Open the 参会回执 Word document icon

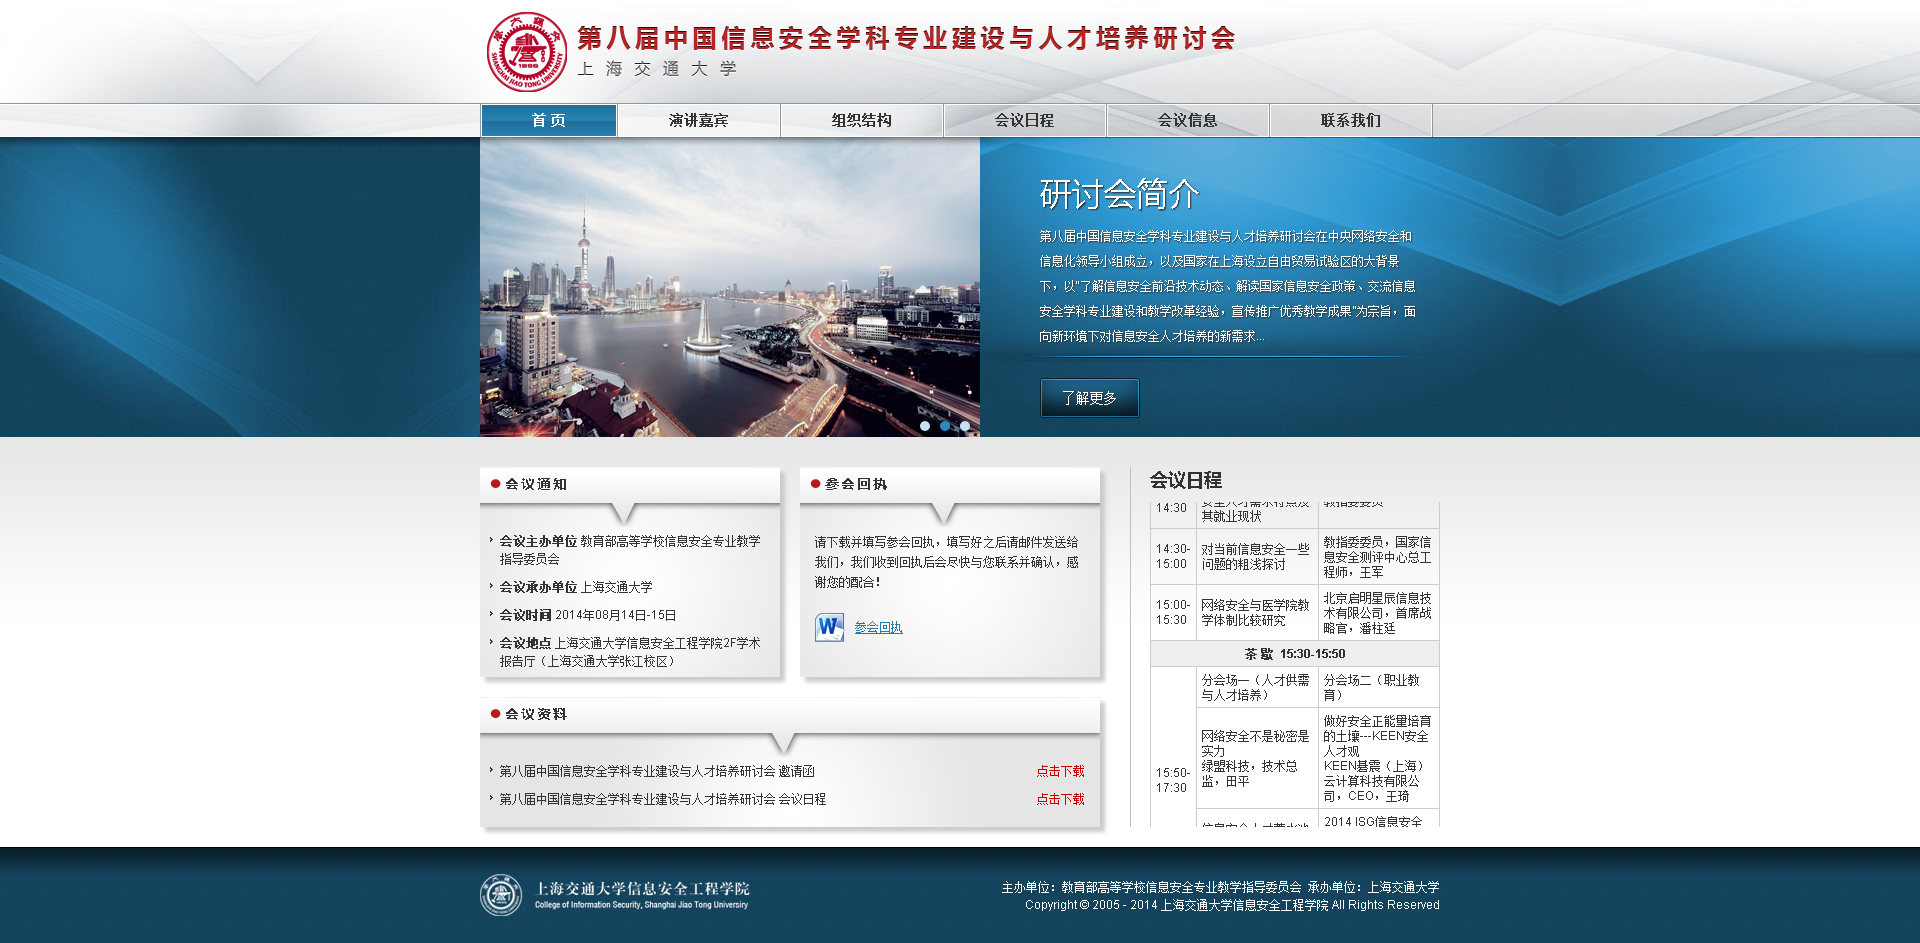point(829,627)
